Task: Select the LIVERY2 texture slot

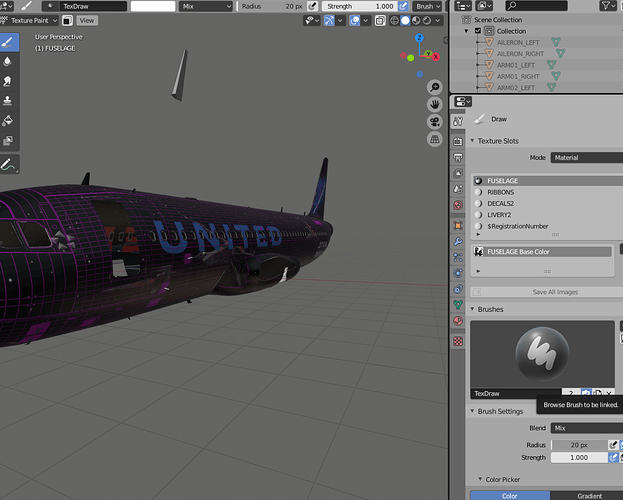Action: click(x=548, y=215)
